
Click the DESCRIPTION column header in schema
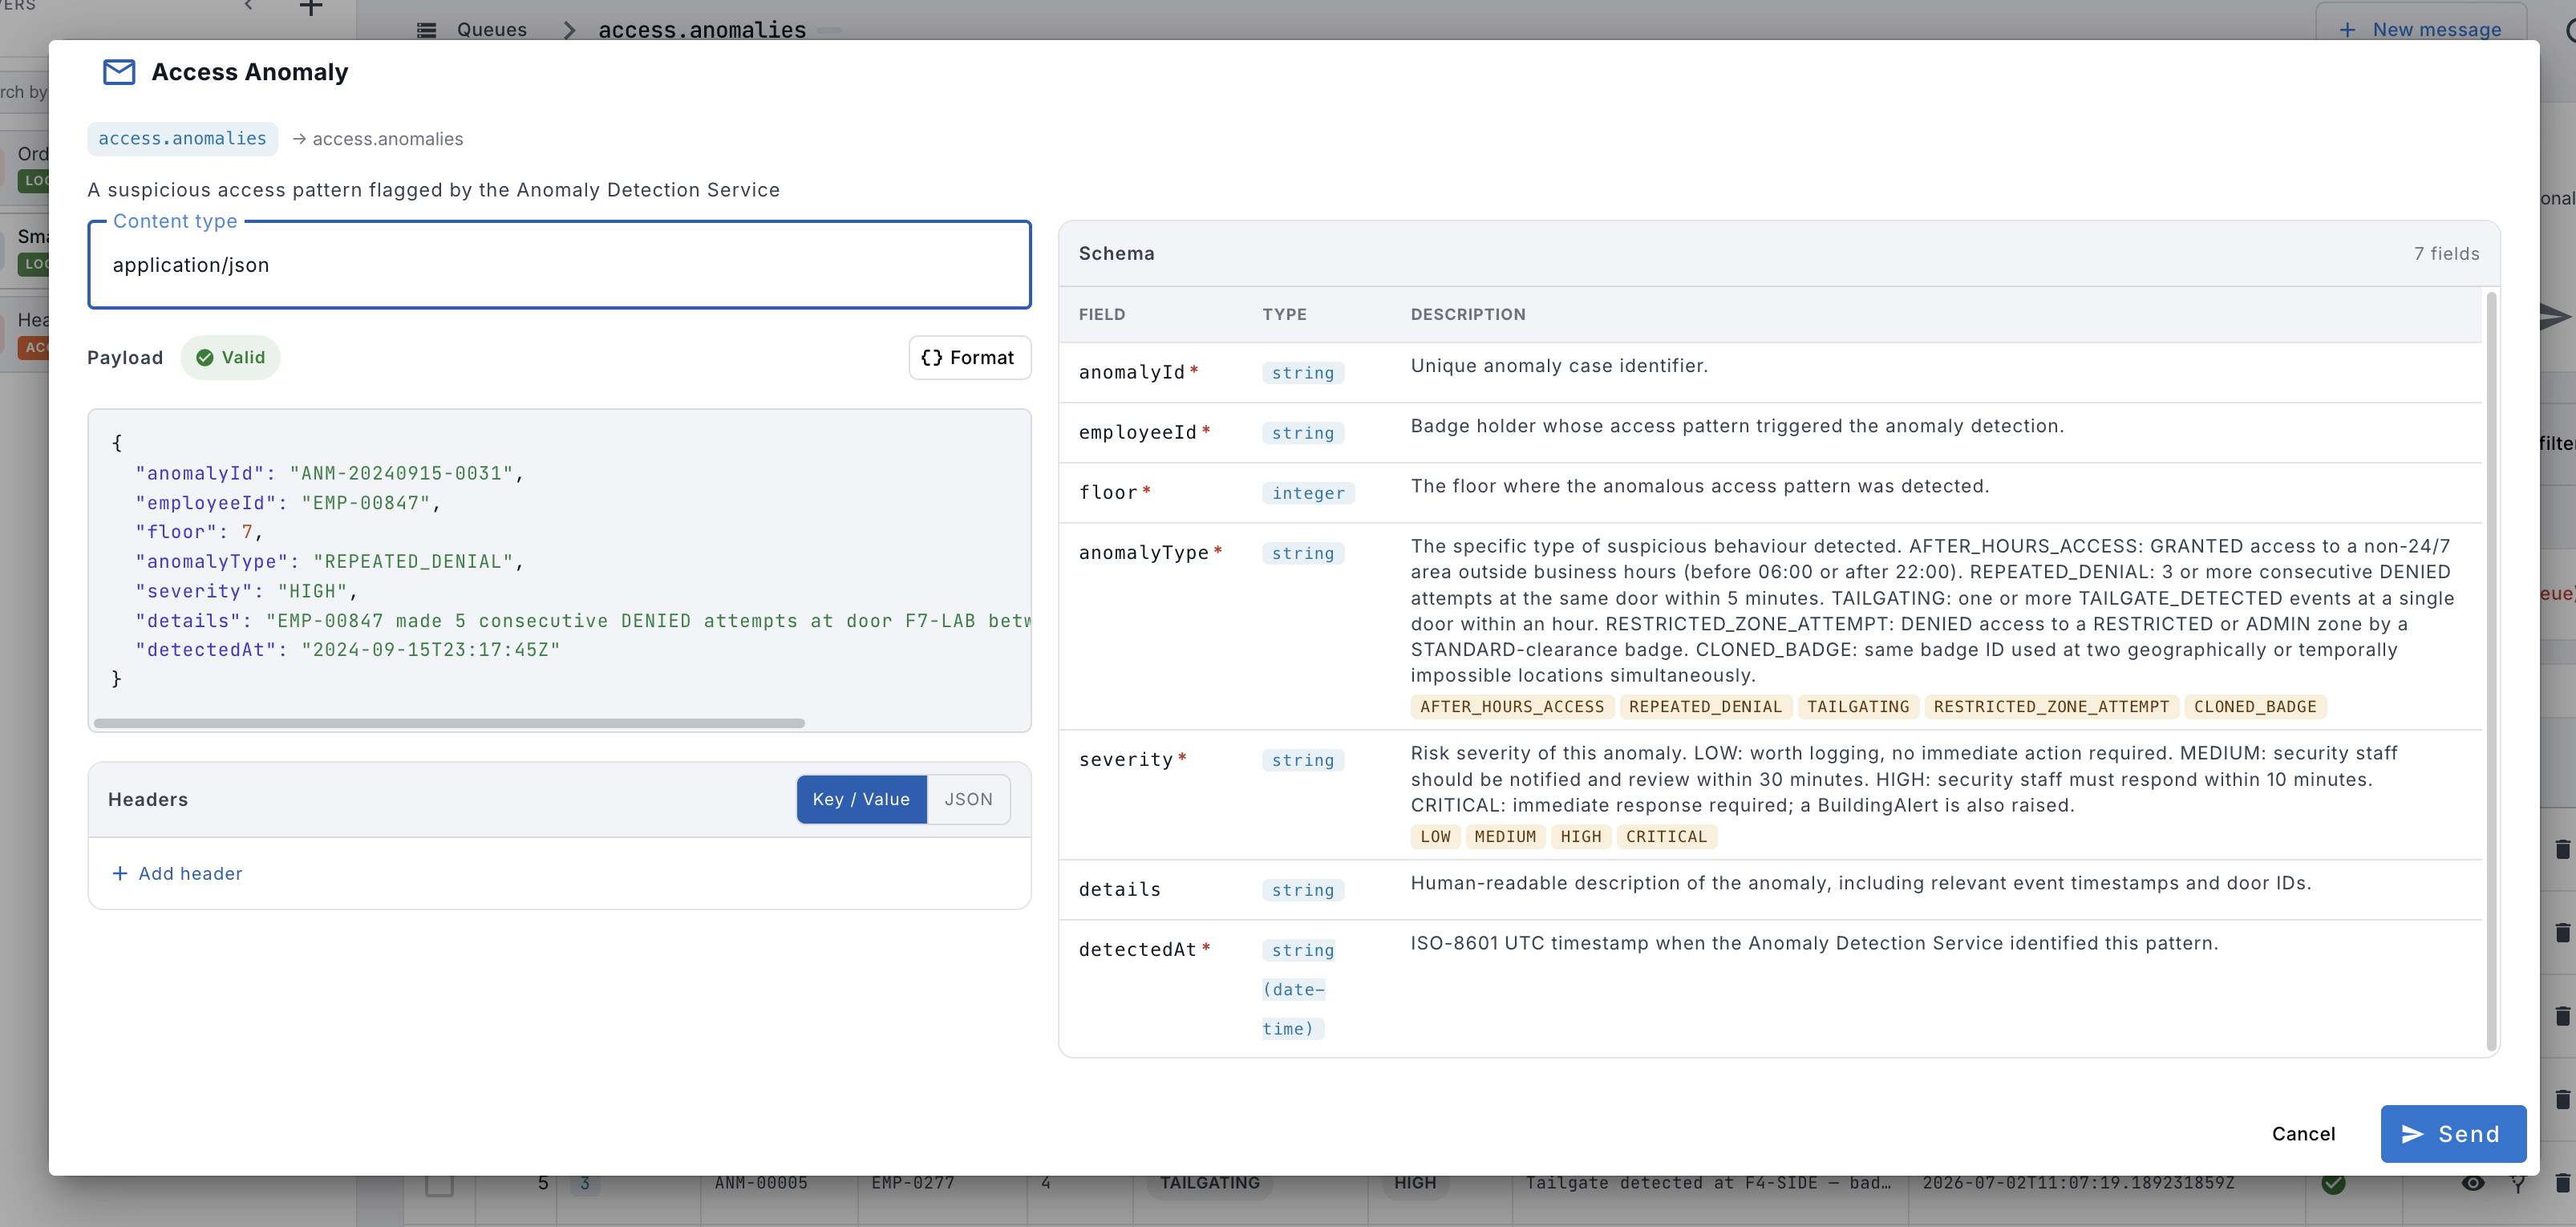(1468, 314)
